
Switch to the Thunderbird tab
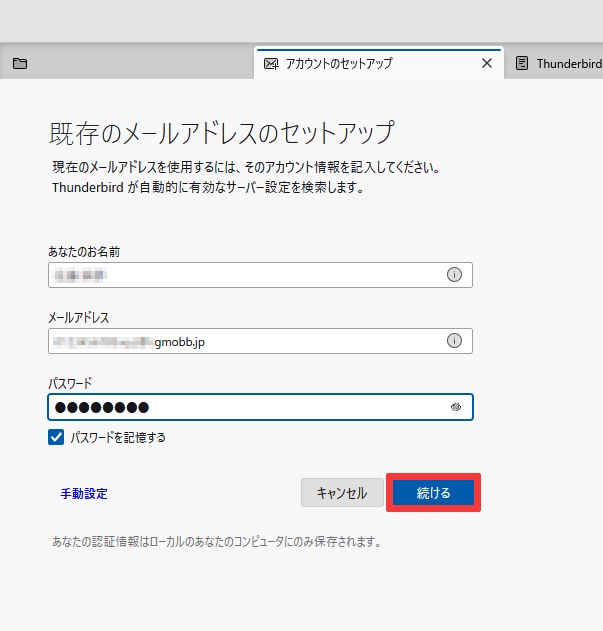point(567,63)
